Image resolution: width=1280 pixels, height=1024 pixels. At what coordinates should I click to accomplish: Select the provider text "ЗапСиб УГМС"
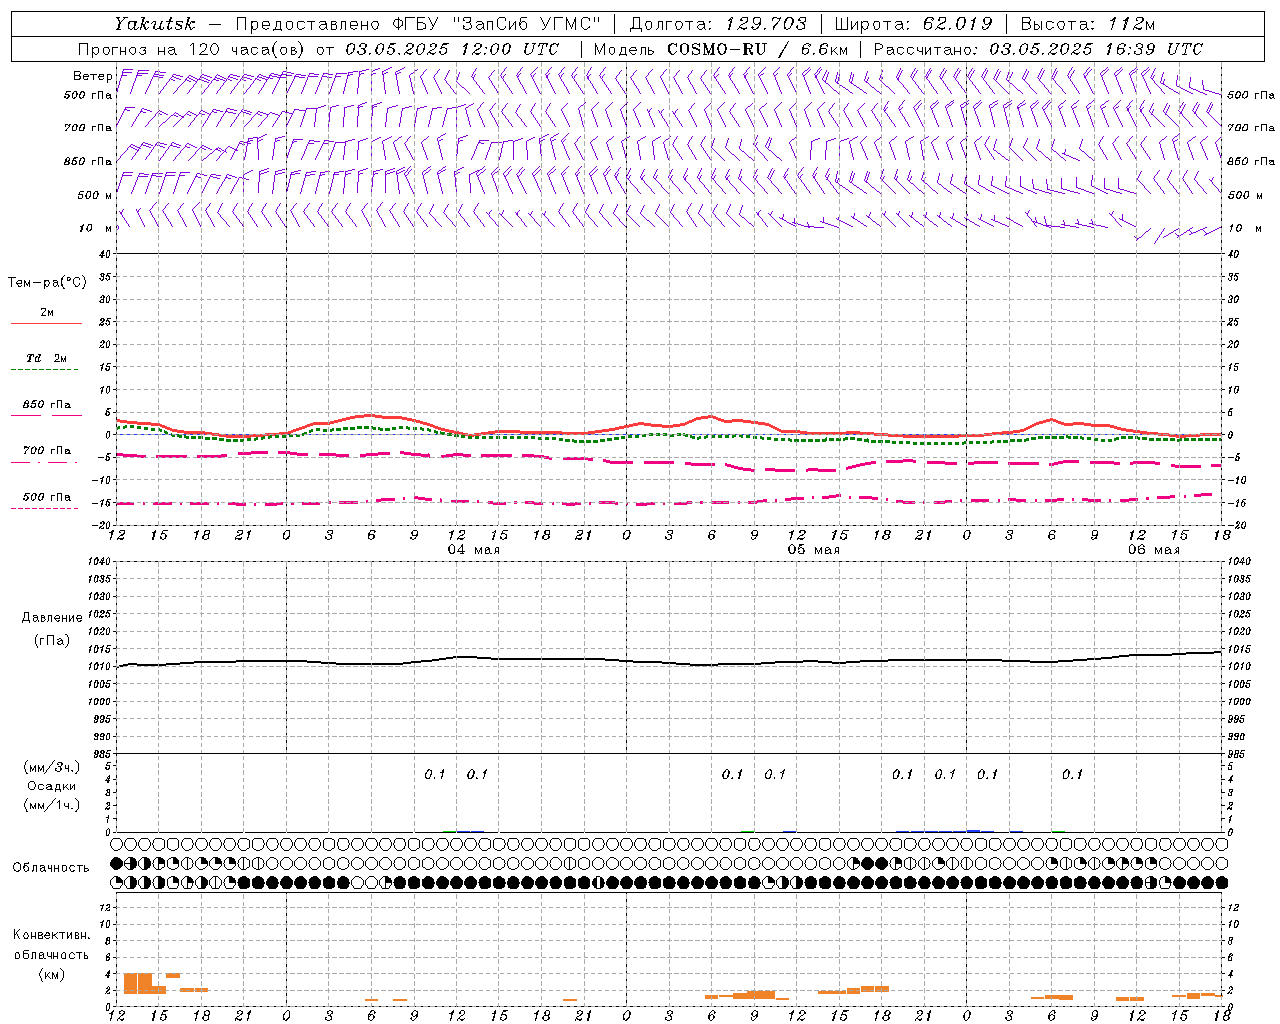(x=528, y=24)
